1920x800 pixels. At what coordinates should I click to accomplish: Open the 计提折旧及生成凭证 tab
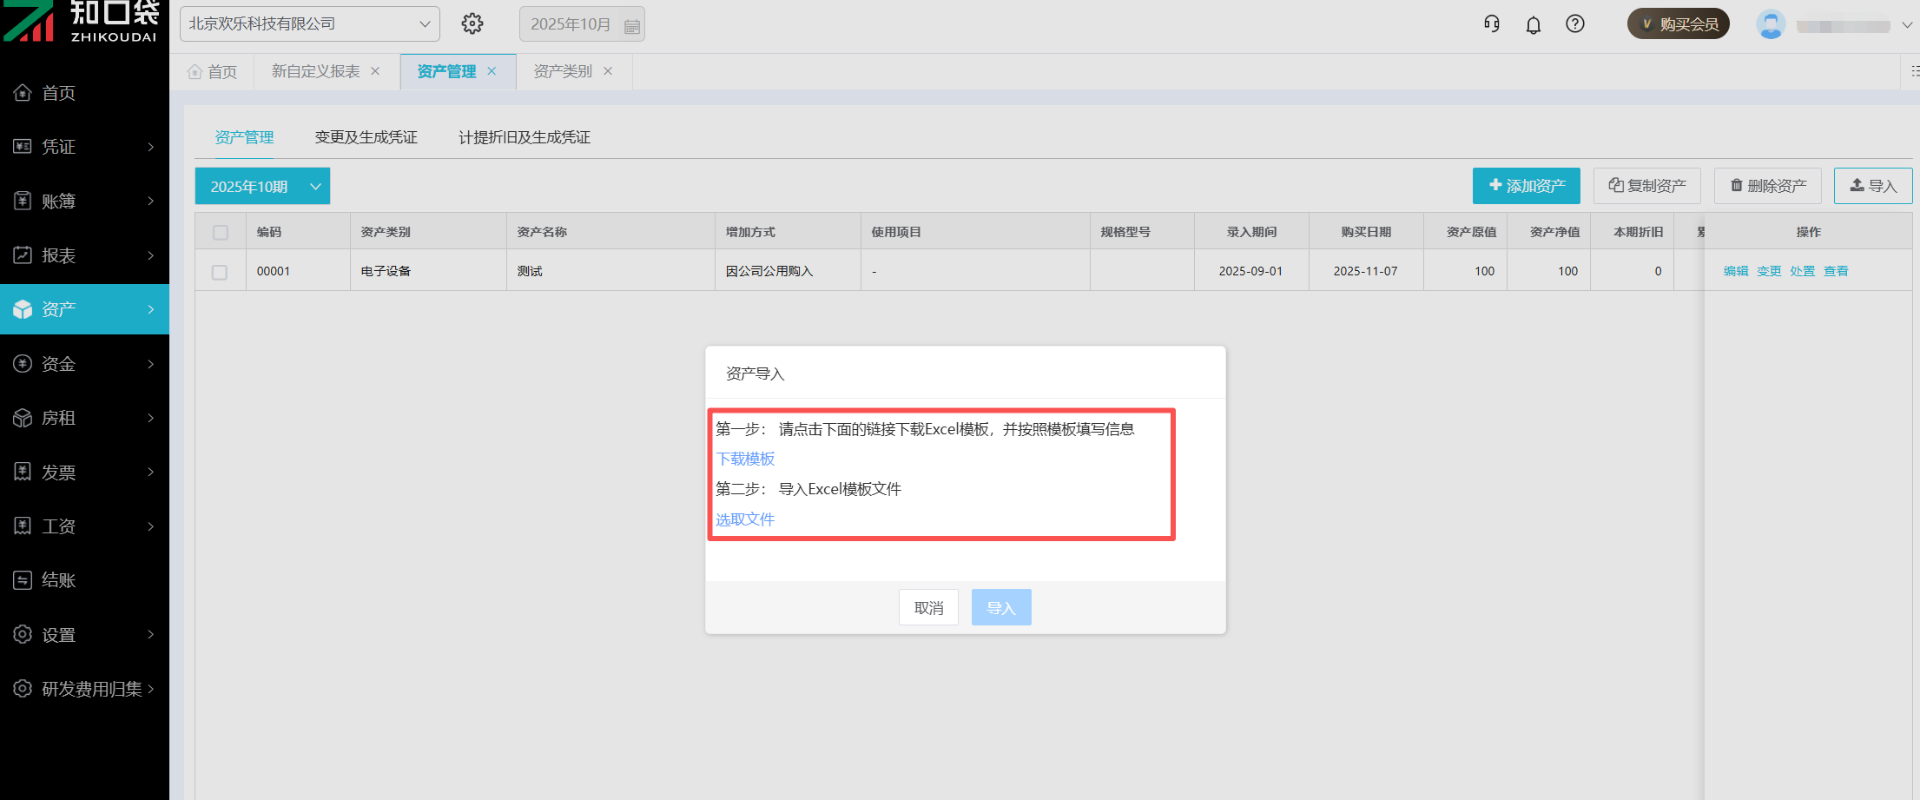click(x=524, y=137)
